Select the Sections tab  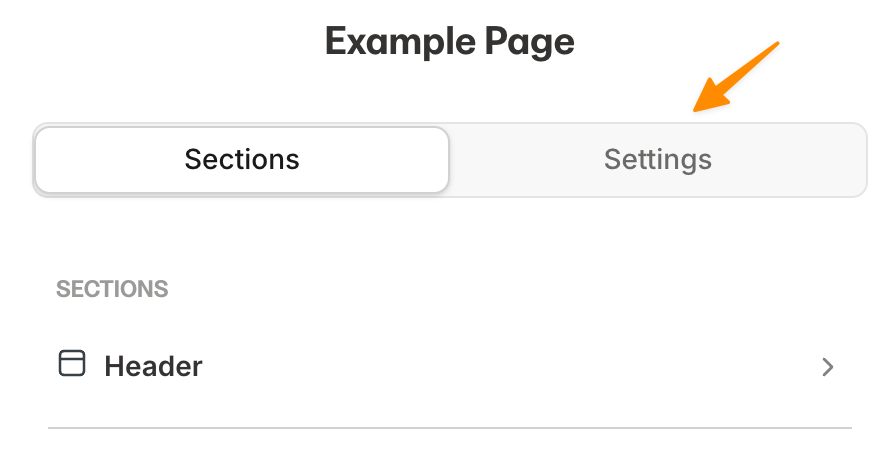click(242, 160)
